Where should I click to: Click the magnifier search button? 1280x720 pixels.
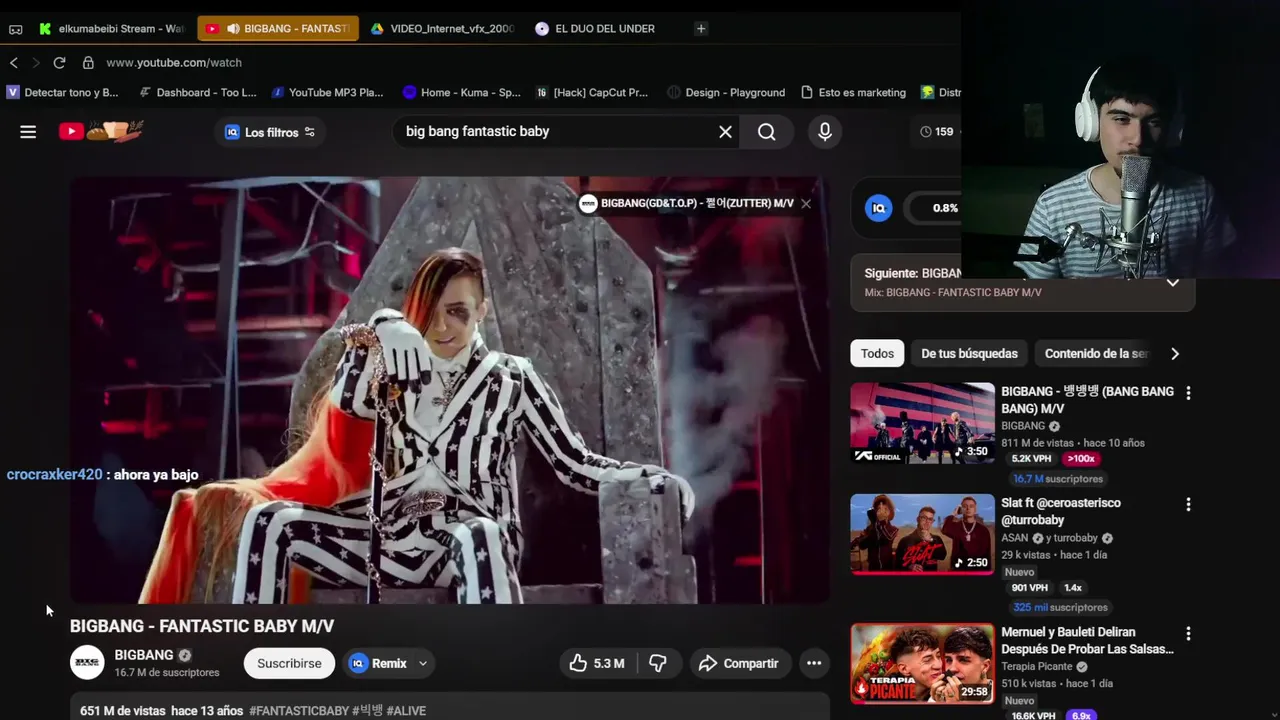[x=767, y=131]
